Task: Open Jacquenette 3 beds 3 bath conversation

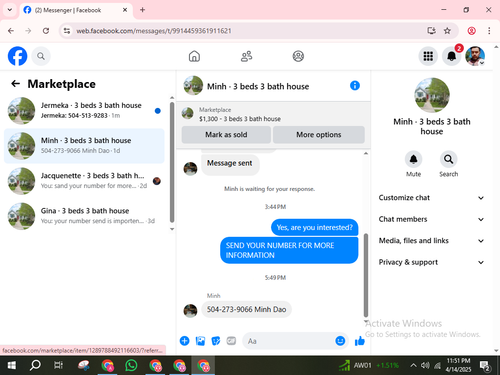Action: coord(84,181)
